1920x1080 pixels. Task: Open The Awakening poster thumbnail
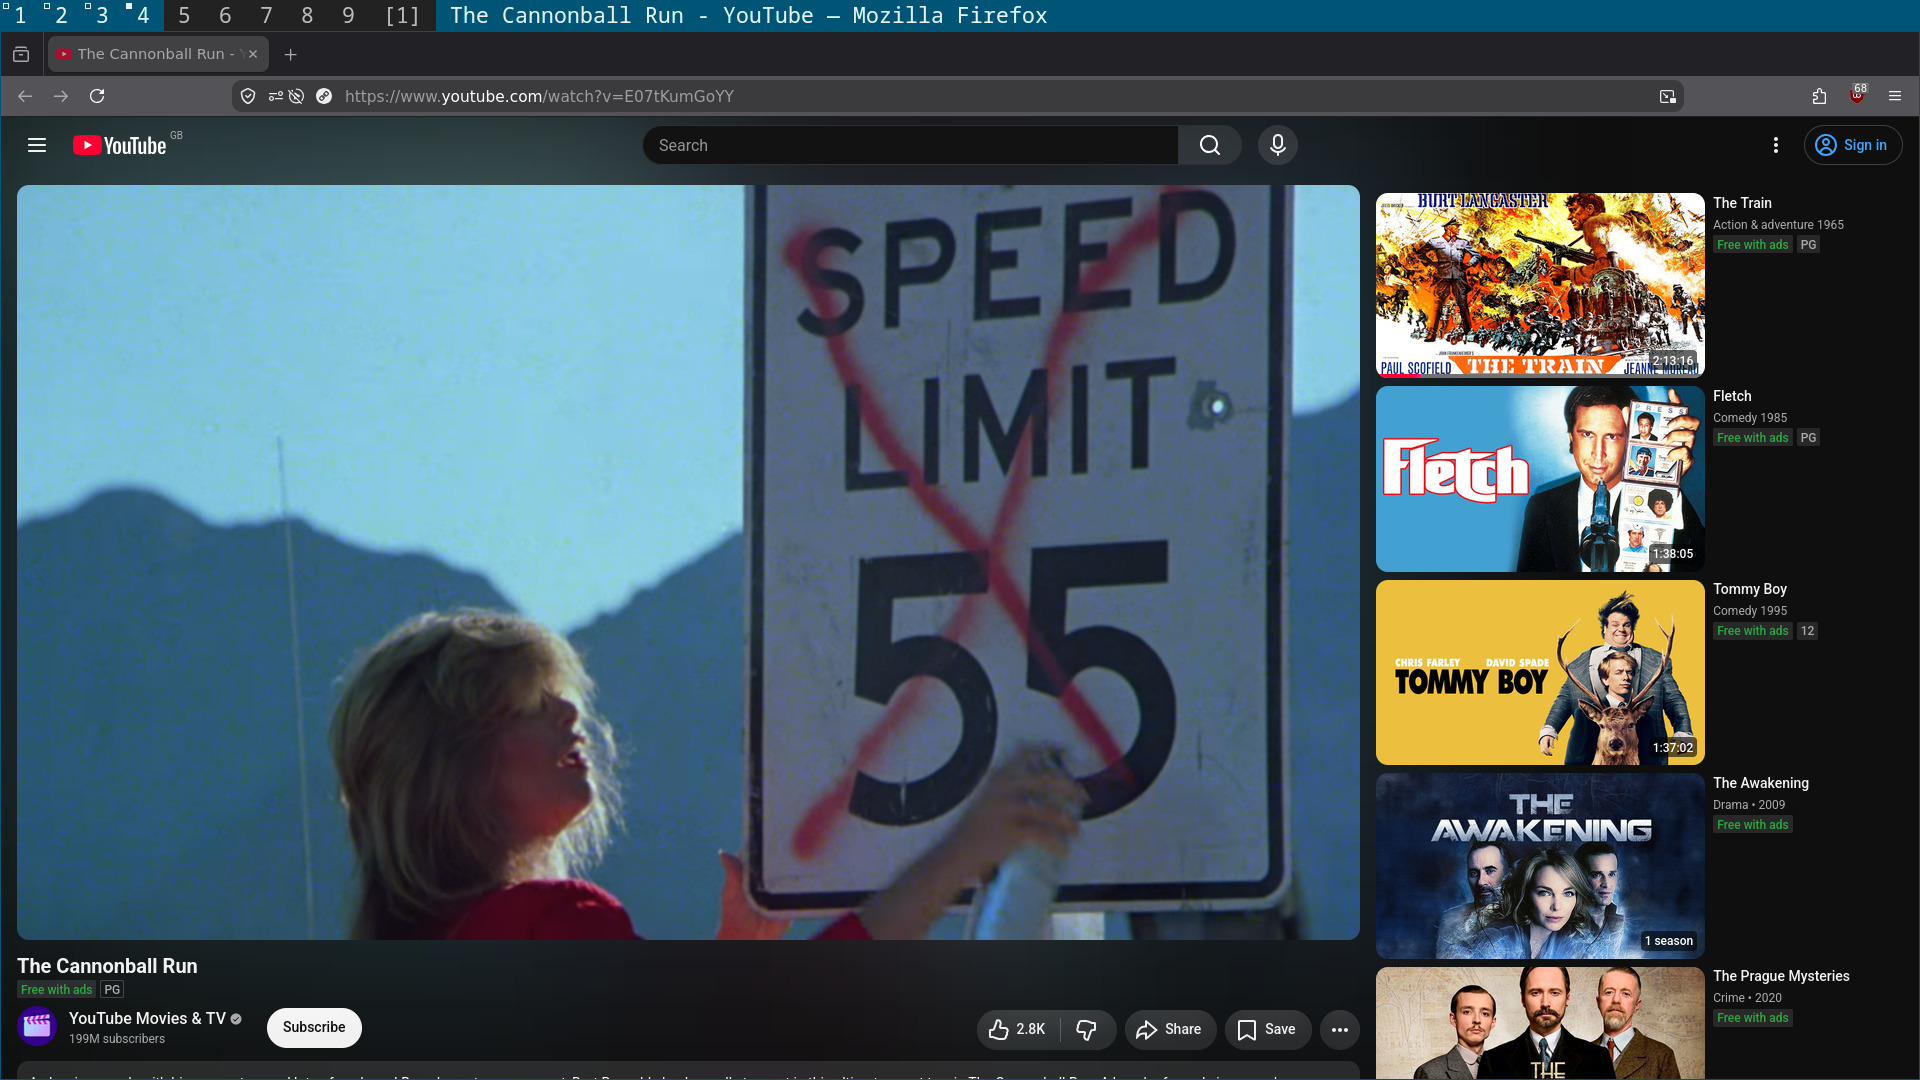(1540, 866)
